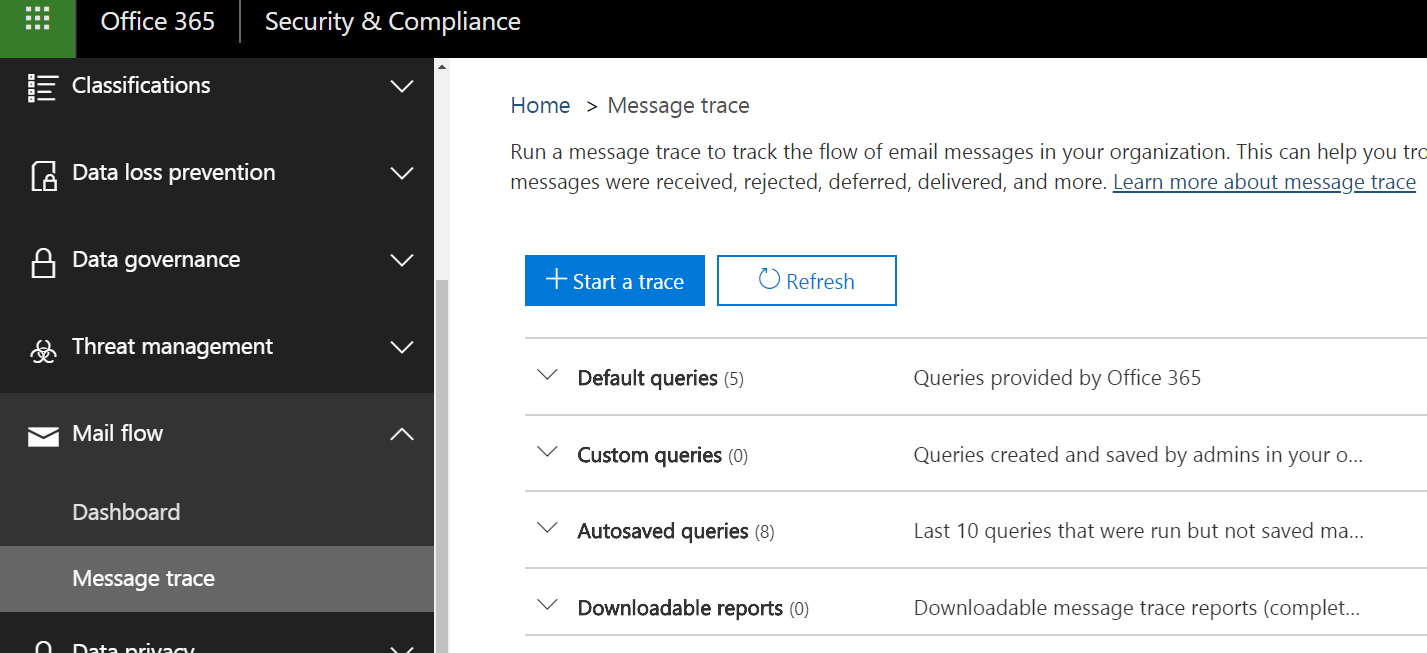This screenshot has height=653, width=1427.
Task: Open the Learn more about message trace link
Action: pos(1263,181)
